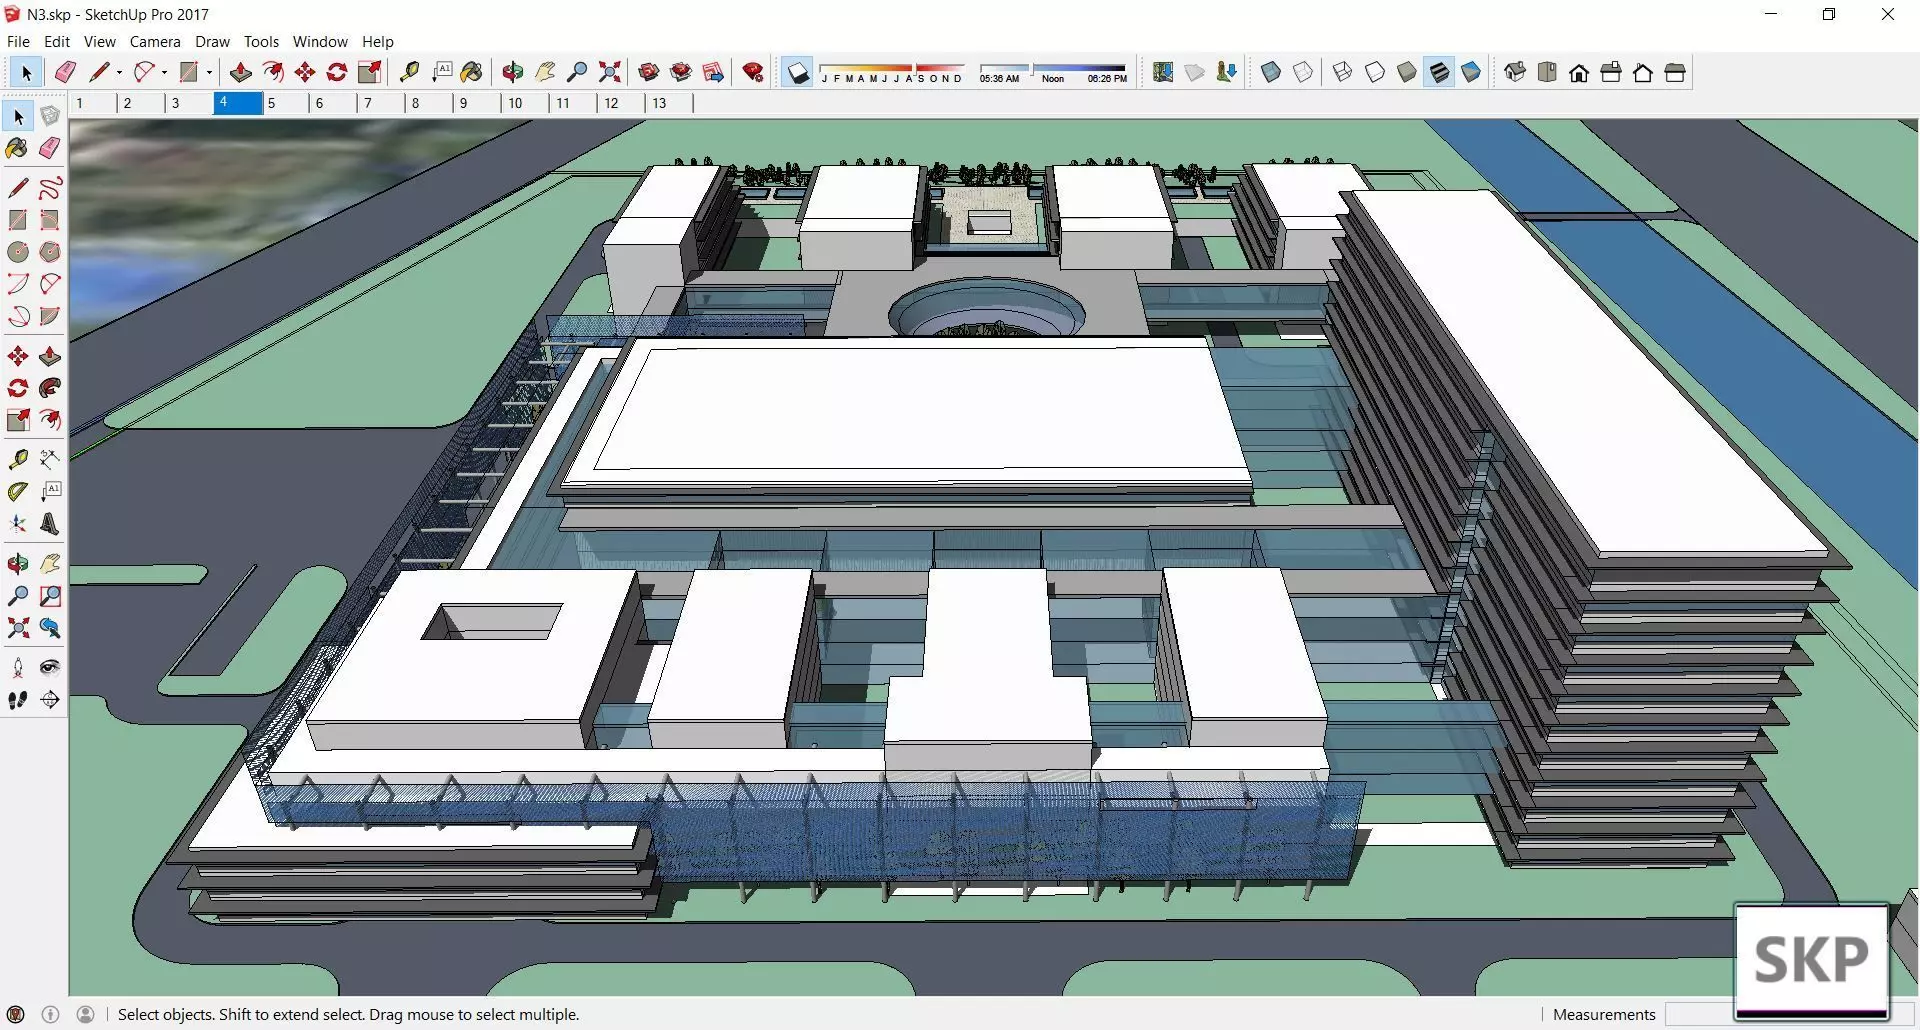1920x1030 pixels.
Task: Open the 3D Warehouse get-models icon
Action: tap(648, 72)
